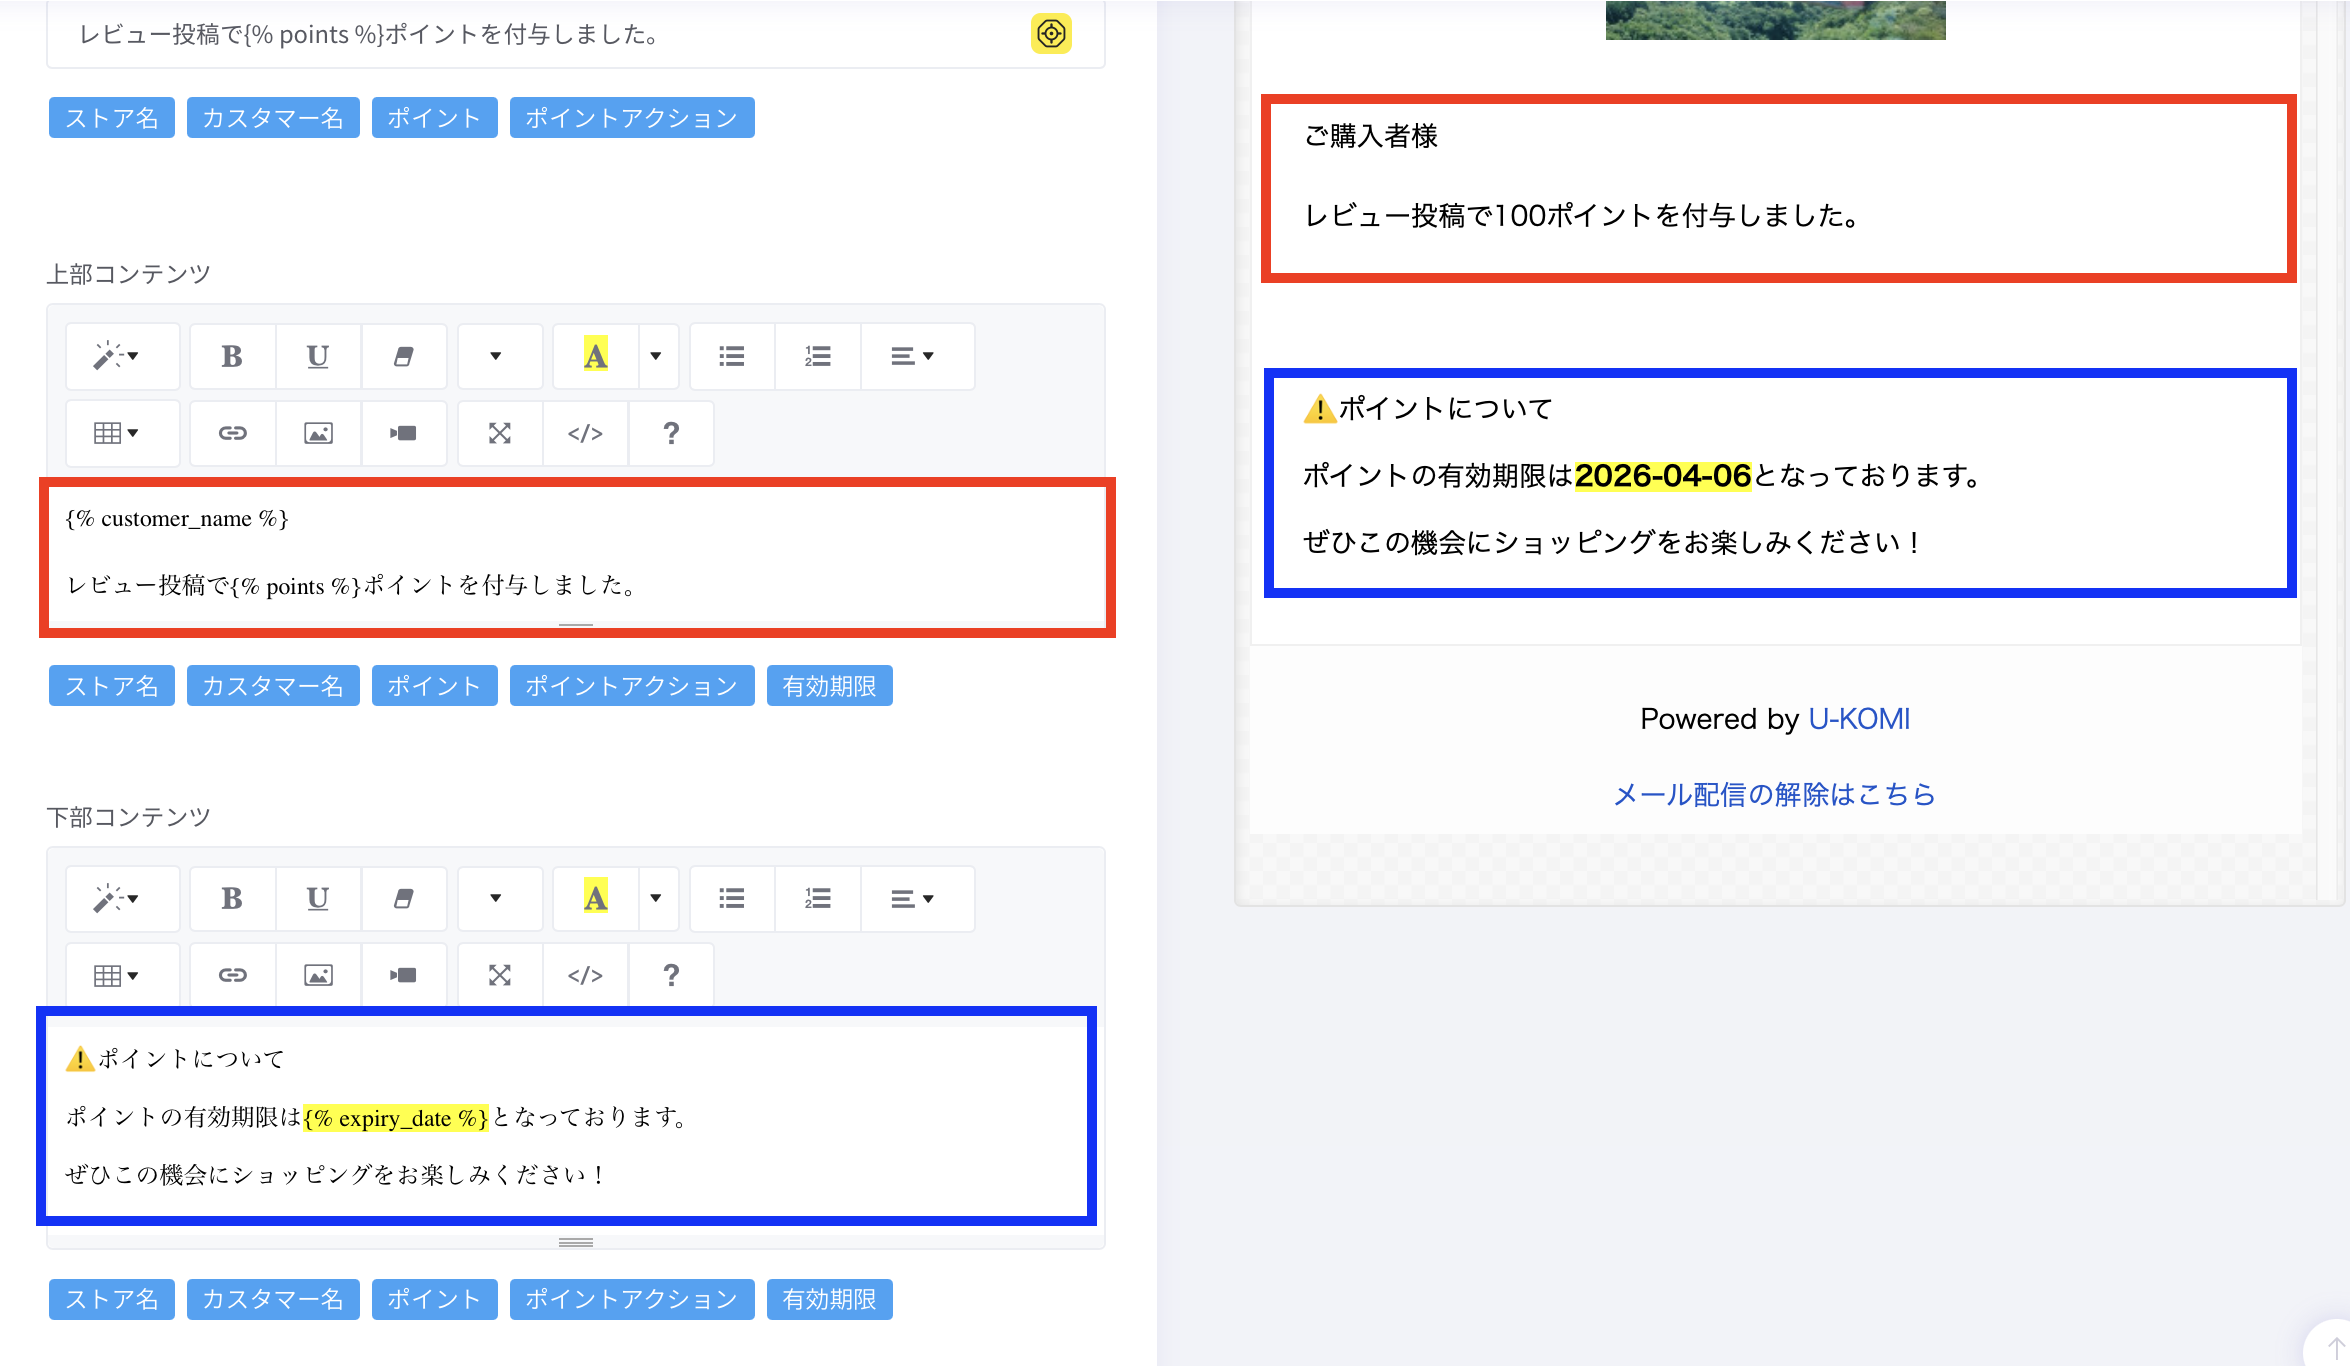This screenshot has height=1366, width=2350.
Task: Open the U-KOMI link in the preview footer
Action: pyautogui.click(x=1859, y=719)
